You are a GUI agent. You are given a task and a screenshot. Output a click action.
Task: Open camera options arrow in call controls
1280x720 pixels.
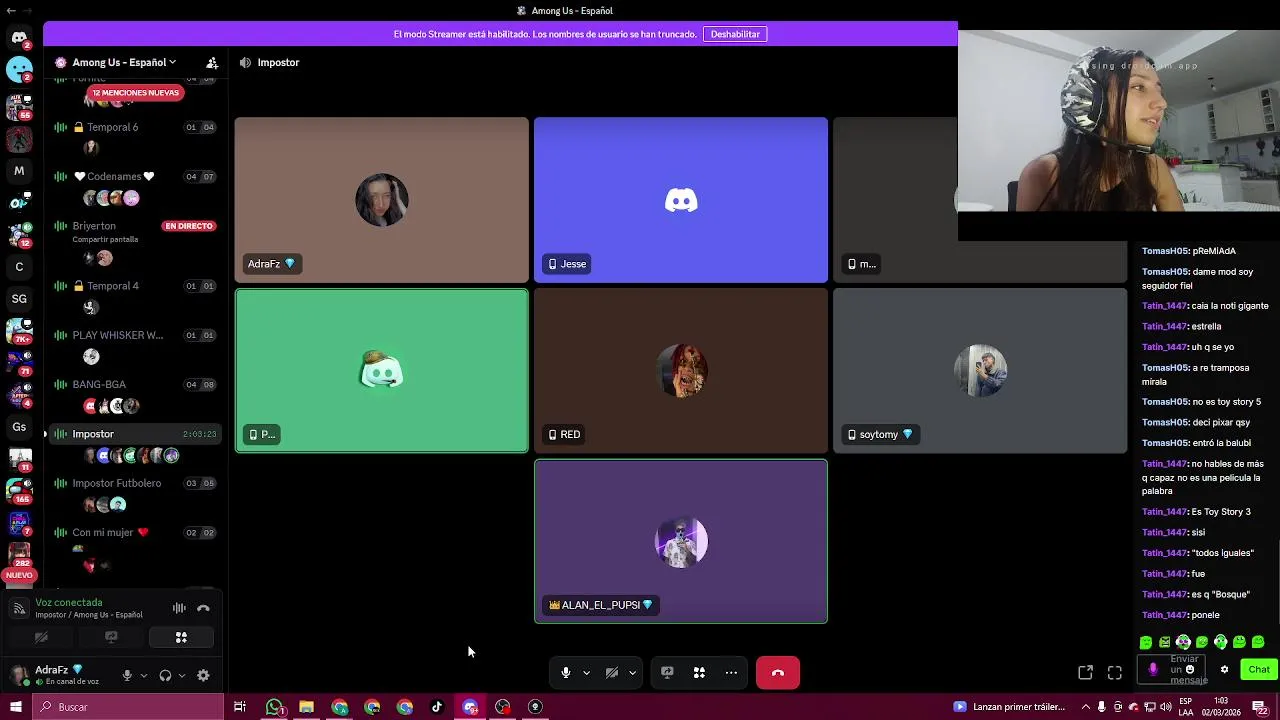tap(632, 673)
